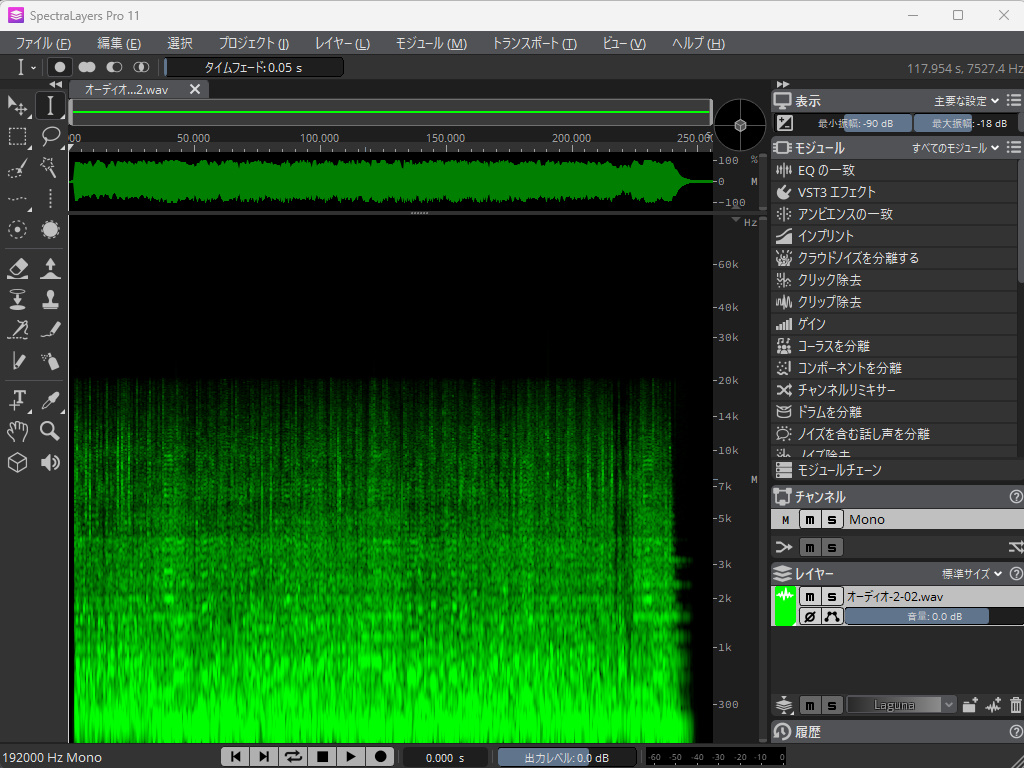The image size is (1024, 768).
Task: Pick the Clone Stamp tool
Action: tap(50, 298)
